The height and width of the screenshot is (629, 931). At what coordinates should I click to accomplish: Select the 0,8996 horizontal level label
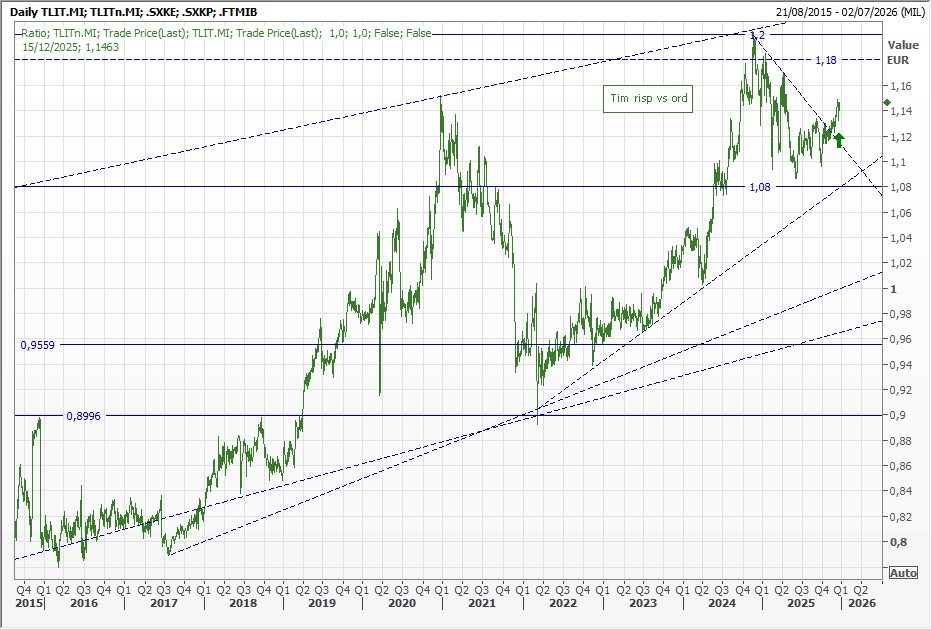[85, 415]
